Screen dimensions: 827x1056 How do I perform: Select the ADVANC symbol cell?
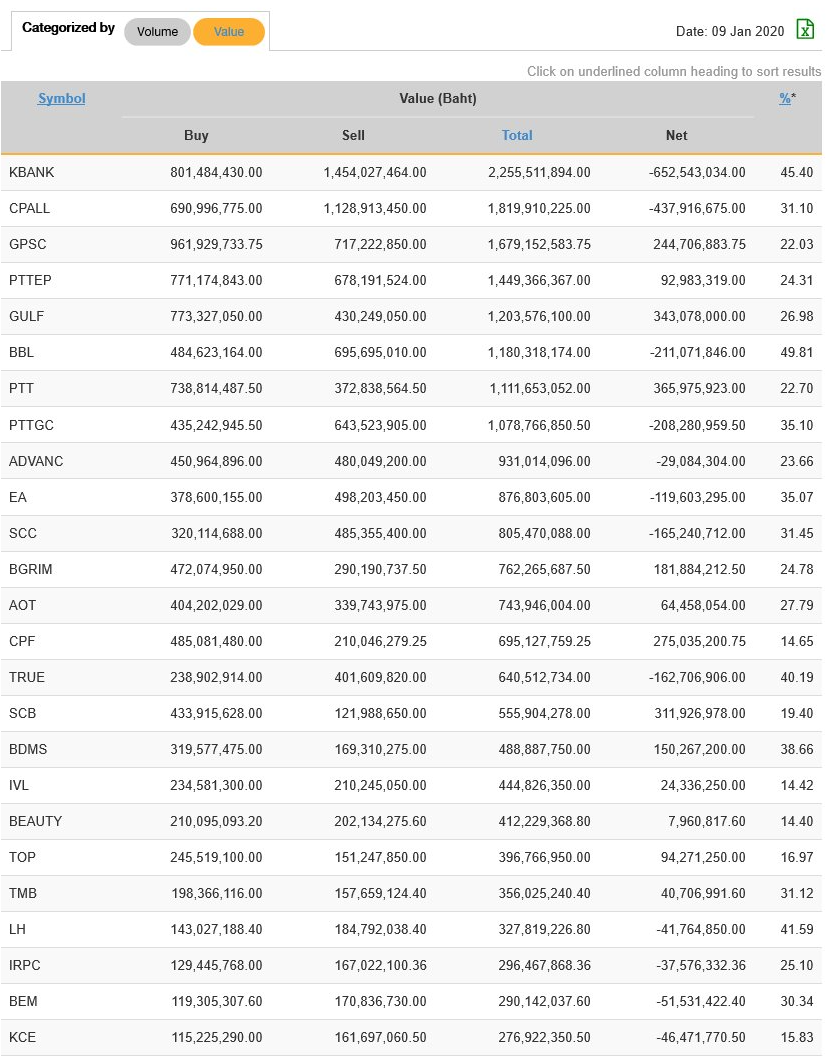pyautogui.click(x=36, y=461)
